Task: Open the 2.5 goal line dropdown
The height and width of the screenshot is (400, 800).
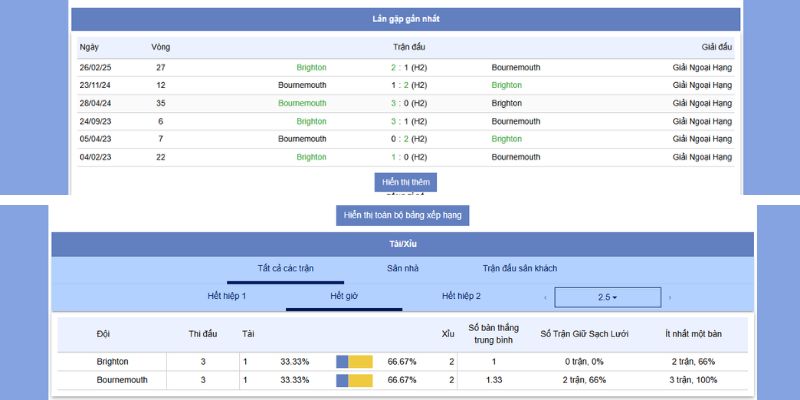Action: 607,297
